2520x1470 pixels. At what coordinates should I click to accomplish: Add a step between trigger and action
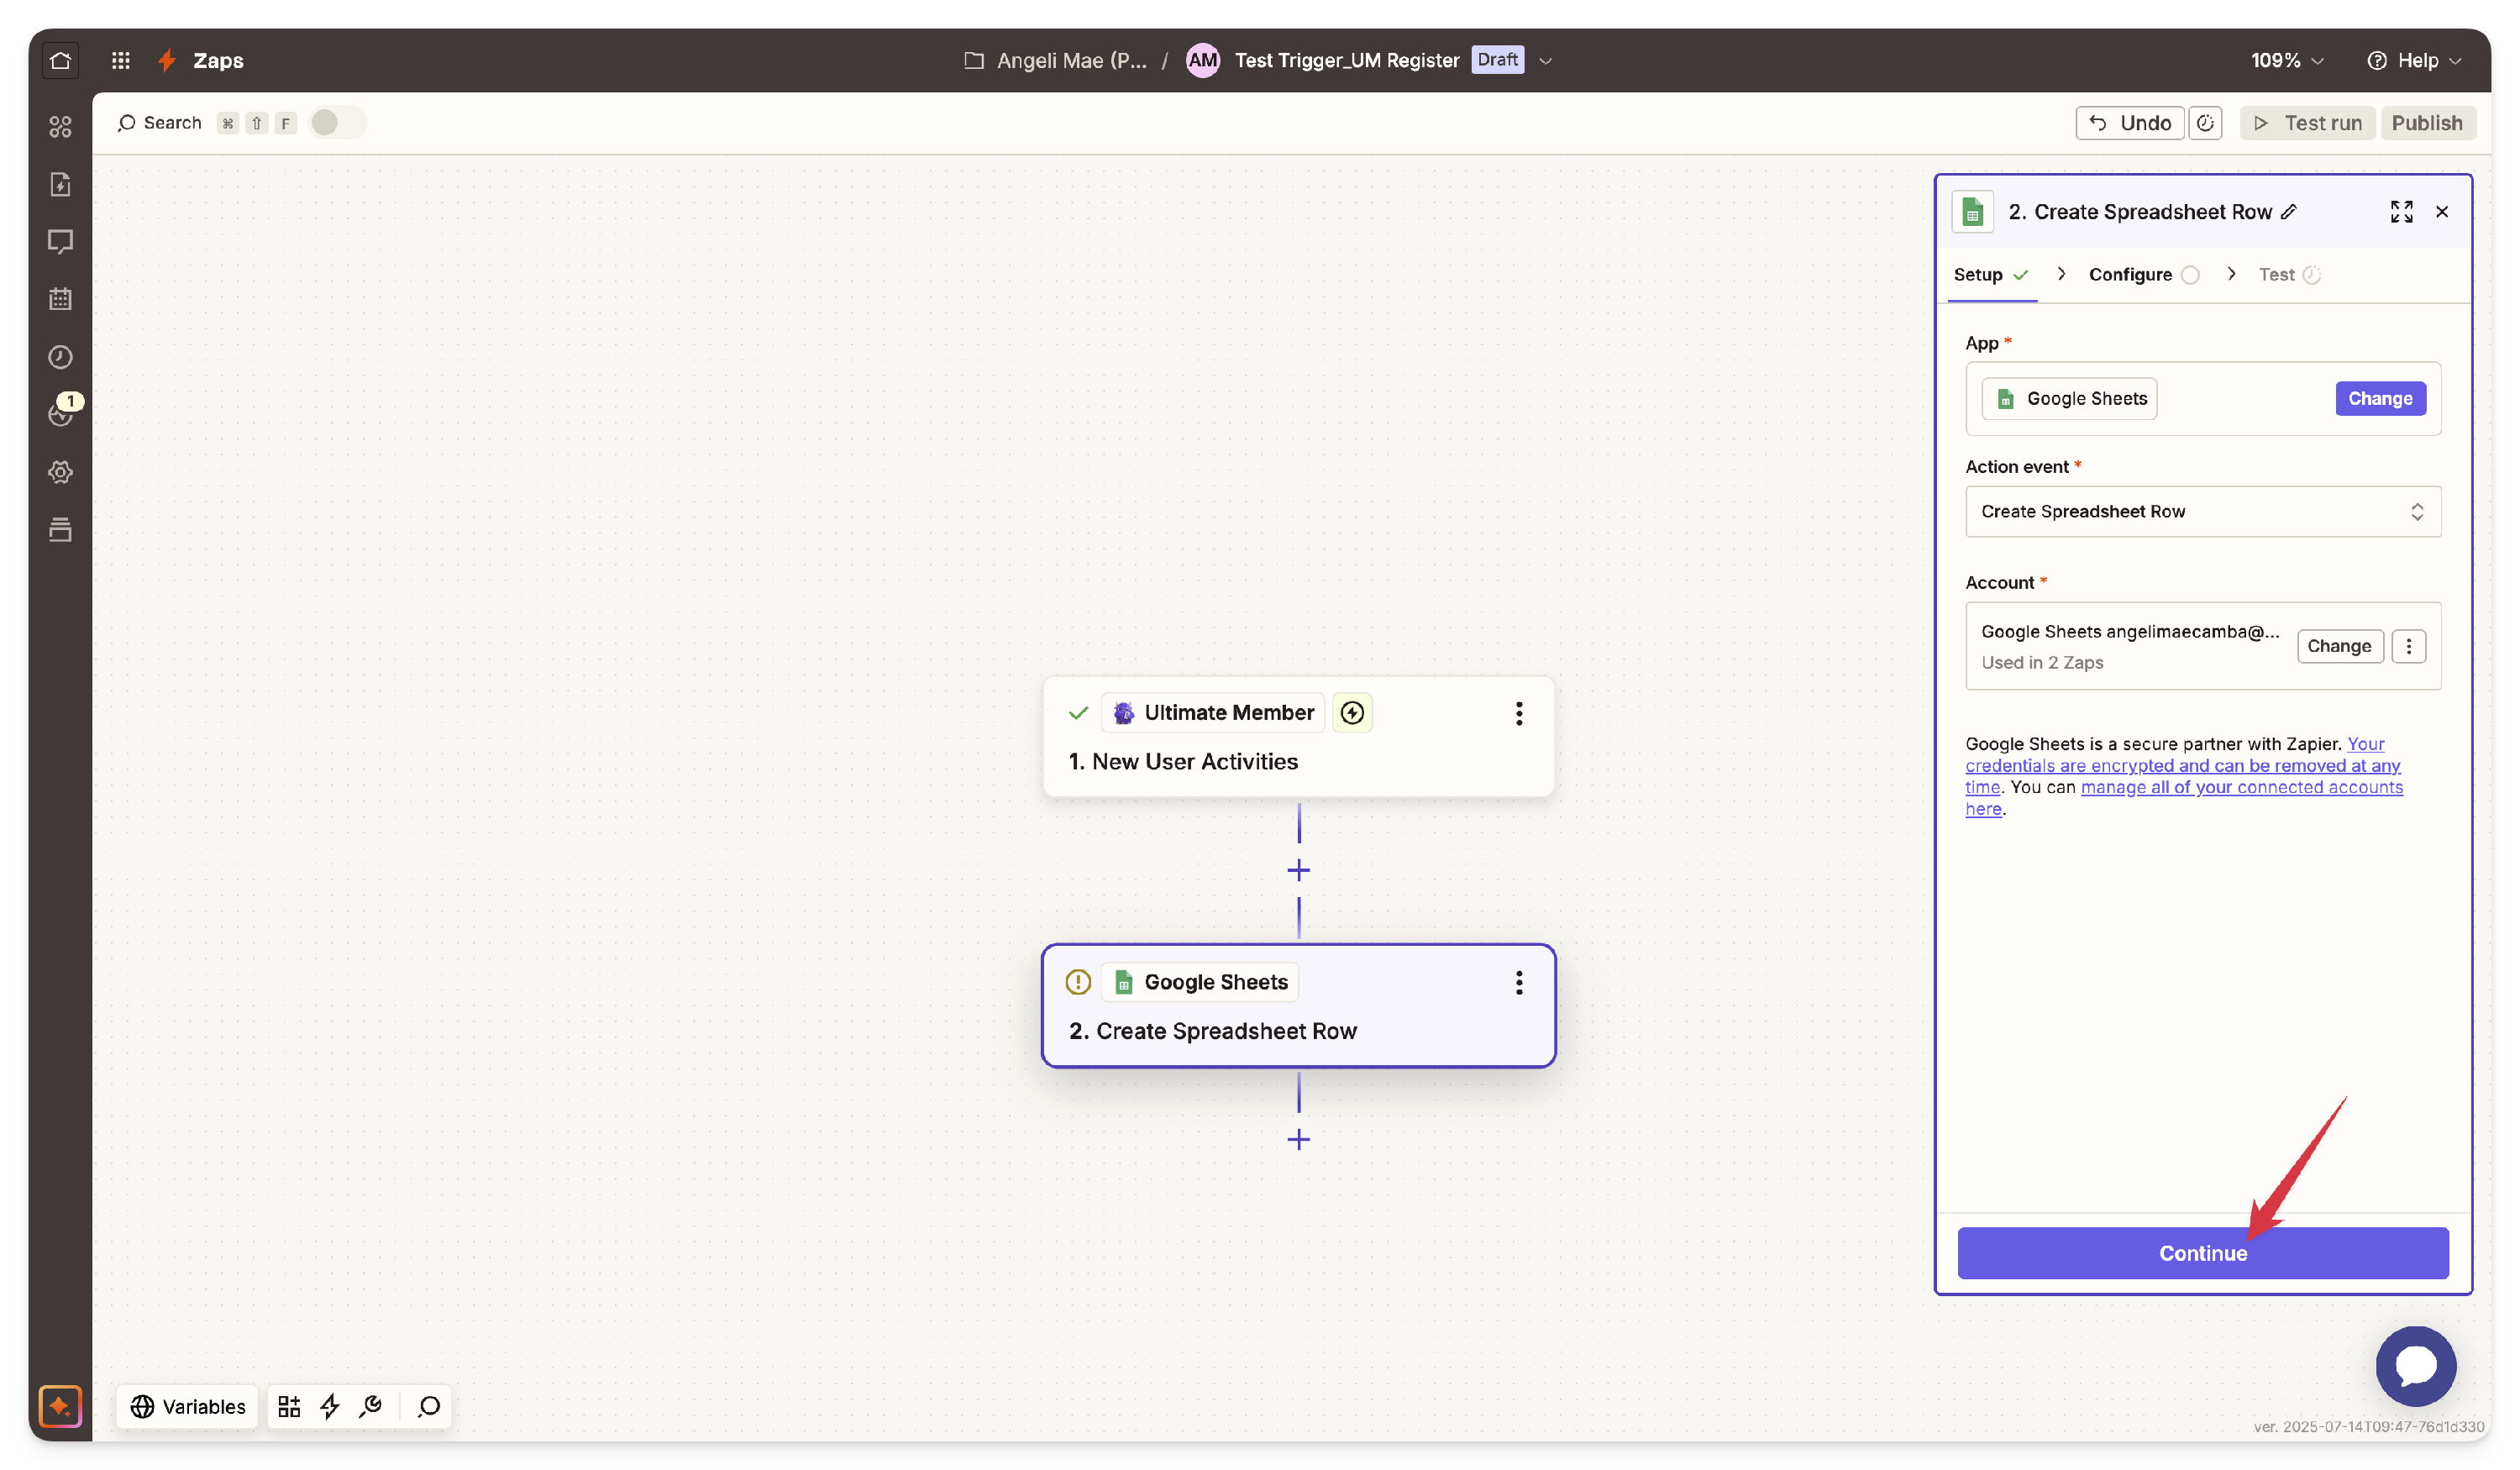pos(1298,870)
